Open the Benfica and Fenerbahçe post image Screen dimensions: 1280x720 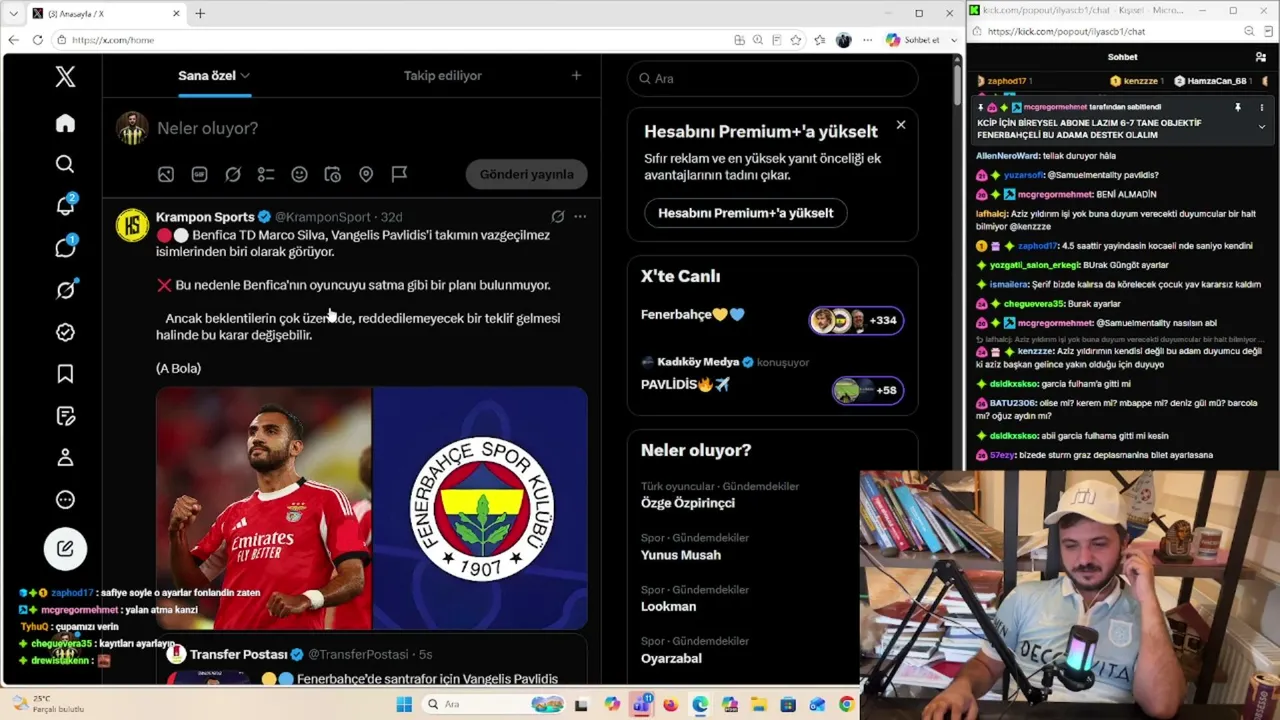pos(372,508)
